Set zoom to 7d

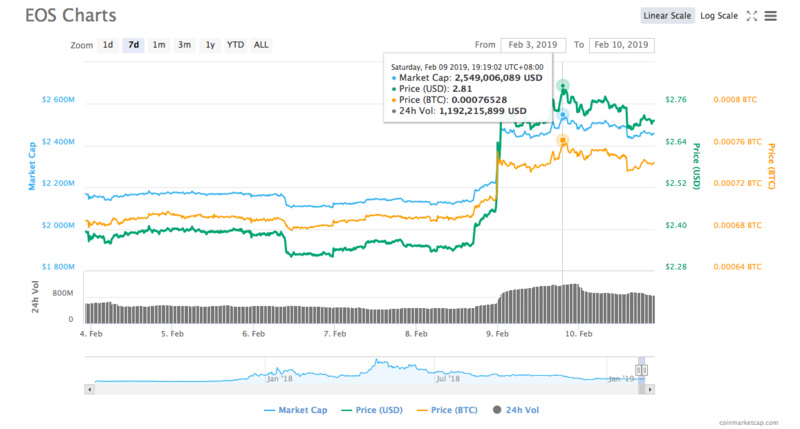[x=134, y=45]
